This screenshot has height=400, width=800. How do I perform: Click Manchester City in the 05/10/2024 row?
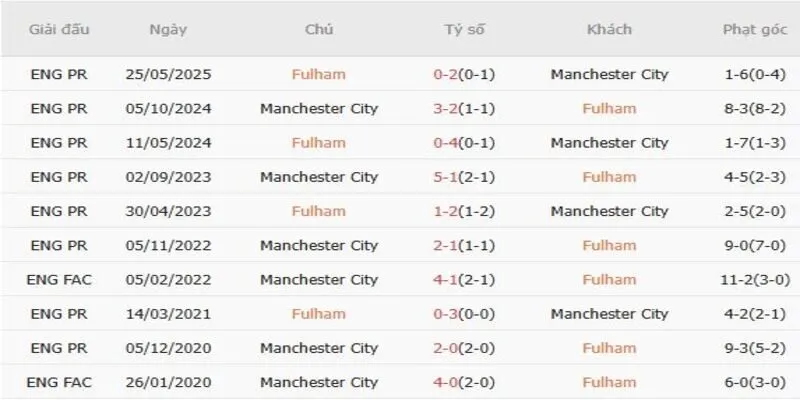tap(318, 108)
